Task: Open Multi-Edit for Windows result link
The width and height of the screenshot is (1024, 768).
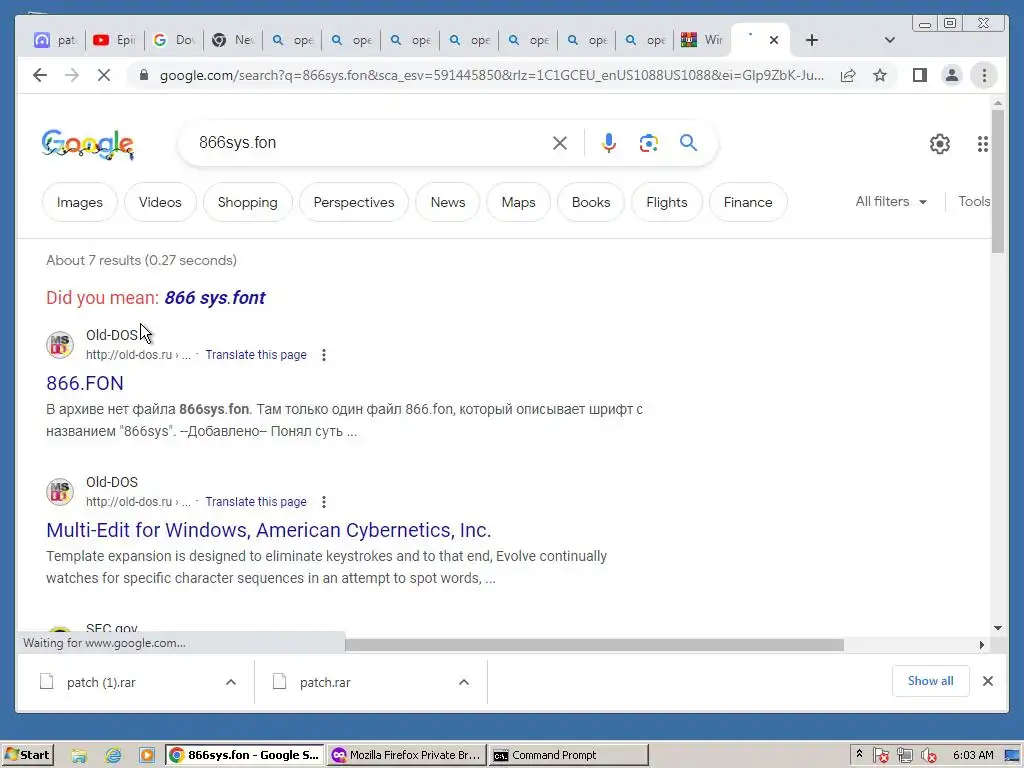Action: (x=268, y=530)
